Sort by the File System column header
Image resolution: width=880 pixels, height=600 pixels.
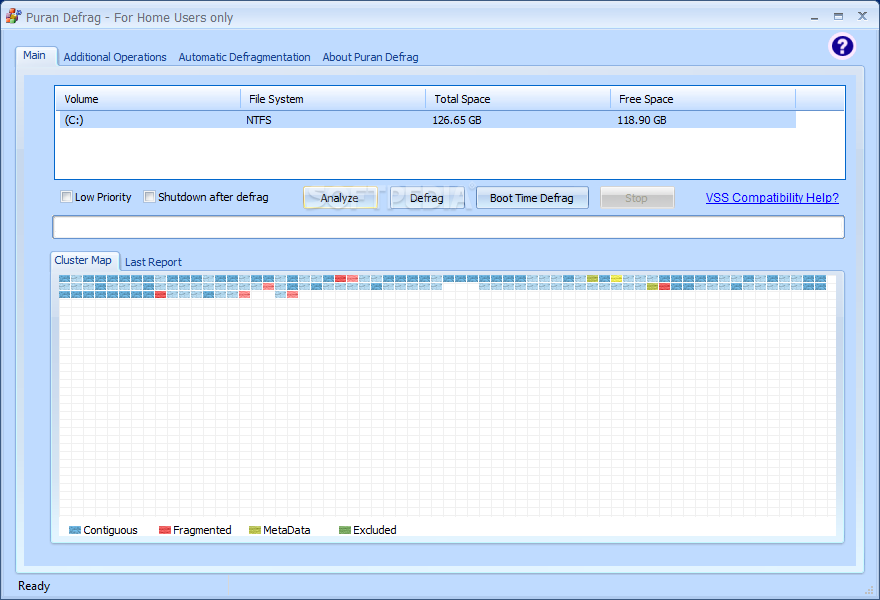[x=333, y=99]
